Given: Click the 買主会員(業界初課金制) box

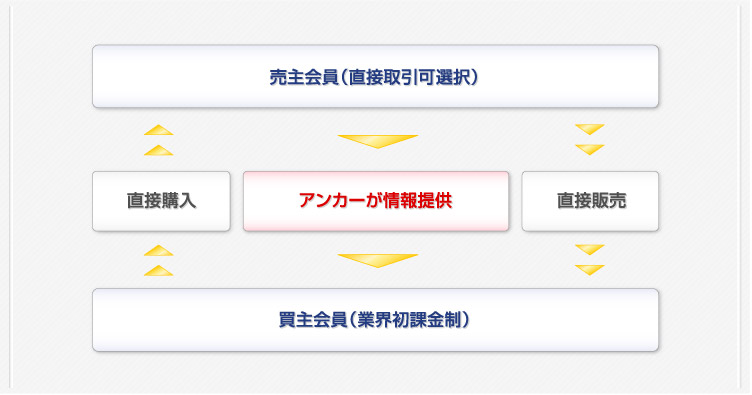Looking at the screenshot, I should coord(375,320).
